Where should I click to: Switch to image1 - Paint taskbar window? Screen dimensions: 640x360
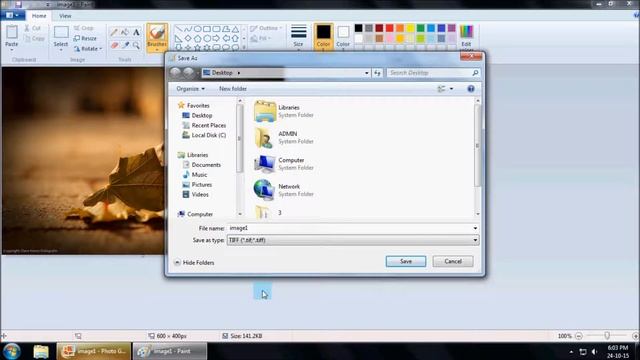click(170, 351)
